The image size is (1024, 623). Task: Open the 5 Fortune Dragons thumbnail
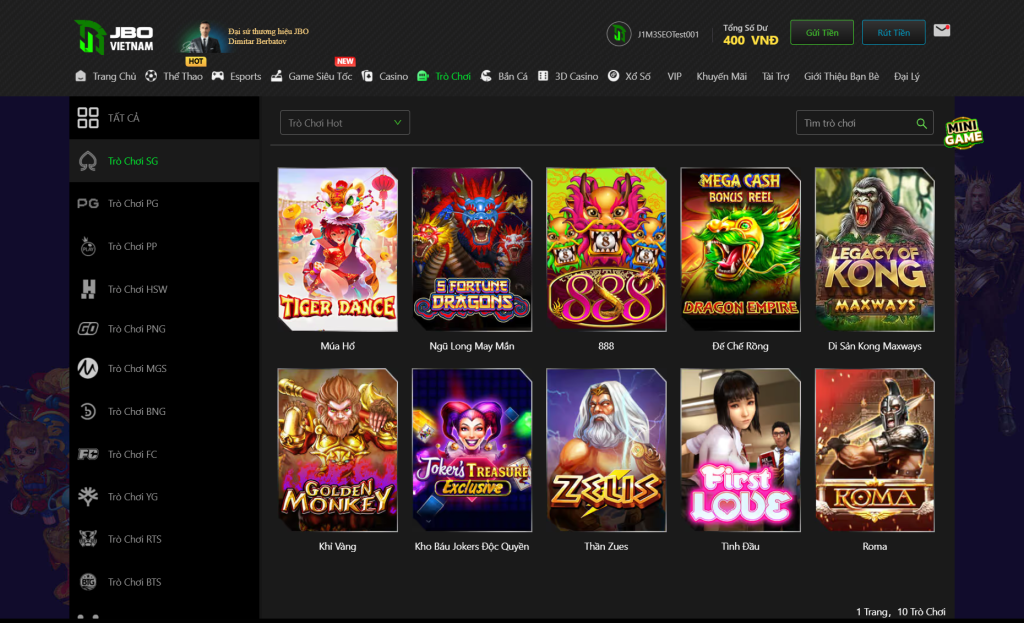(472, 249)
